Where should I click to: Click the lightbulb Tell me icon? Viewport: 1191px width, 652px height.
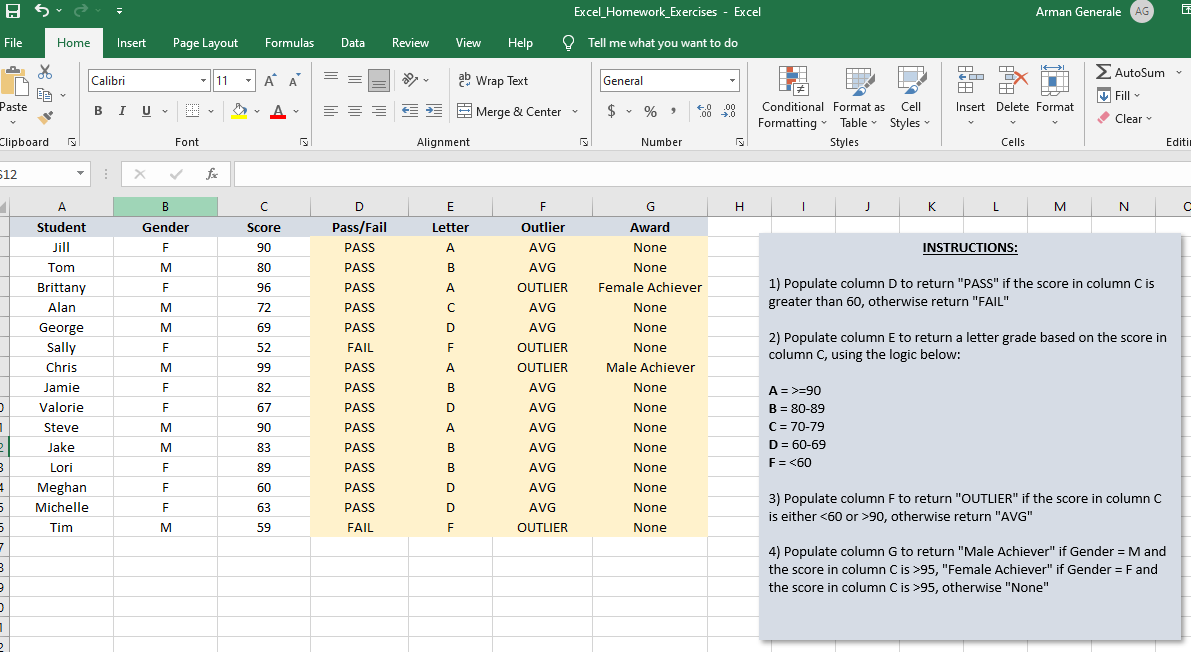568,43
